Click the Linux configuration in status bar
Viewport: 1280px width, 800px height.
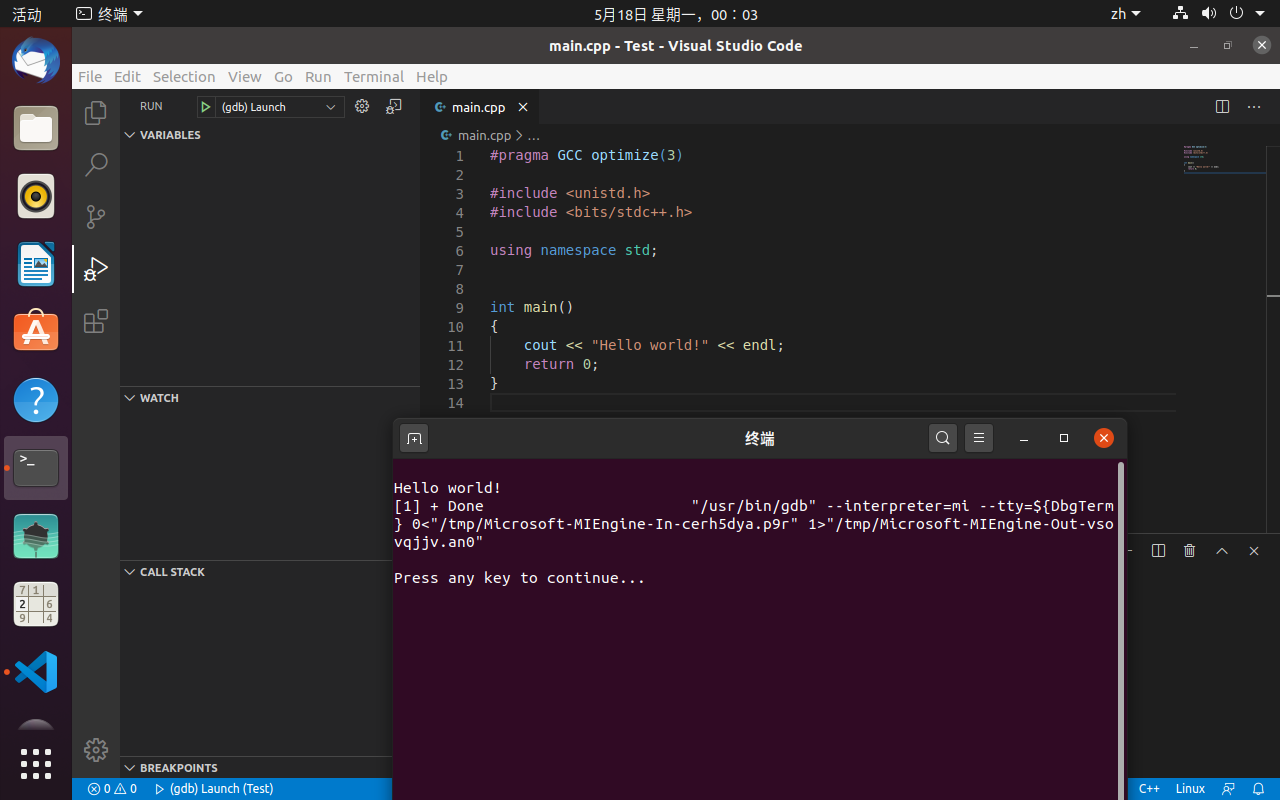(1190, 789)
